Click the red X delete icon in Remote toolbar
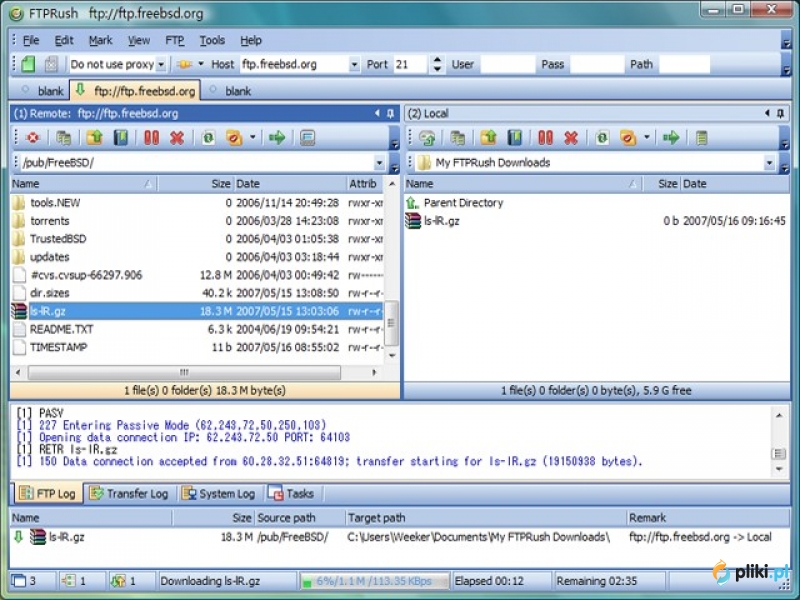The width and height of the screenshot is (800, 600). 177,138
